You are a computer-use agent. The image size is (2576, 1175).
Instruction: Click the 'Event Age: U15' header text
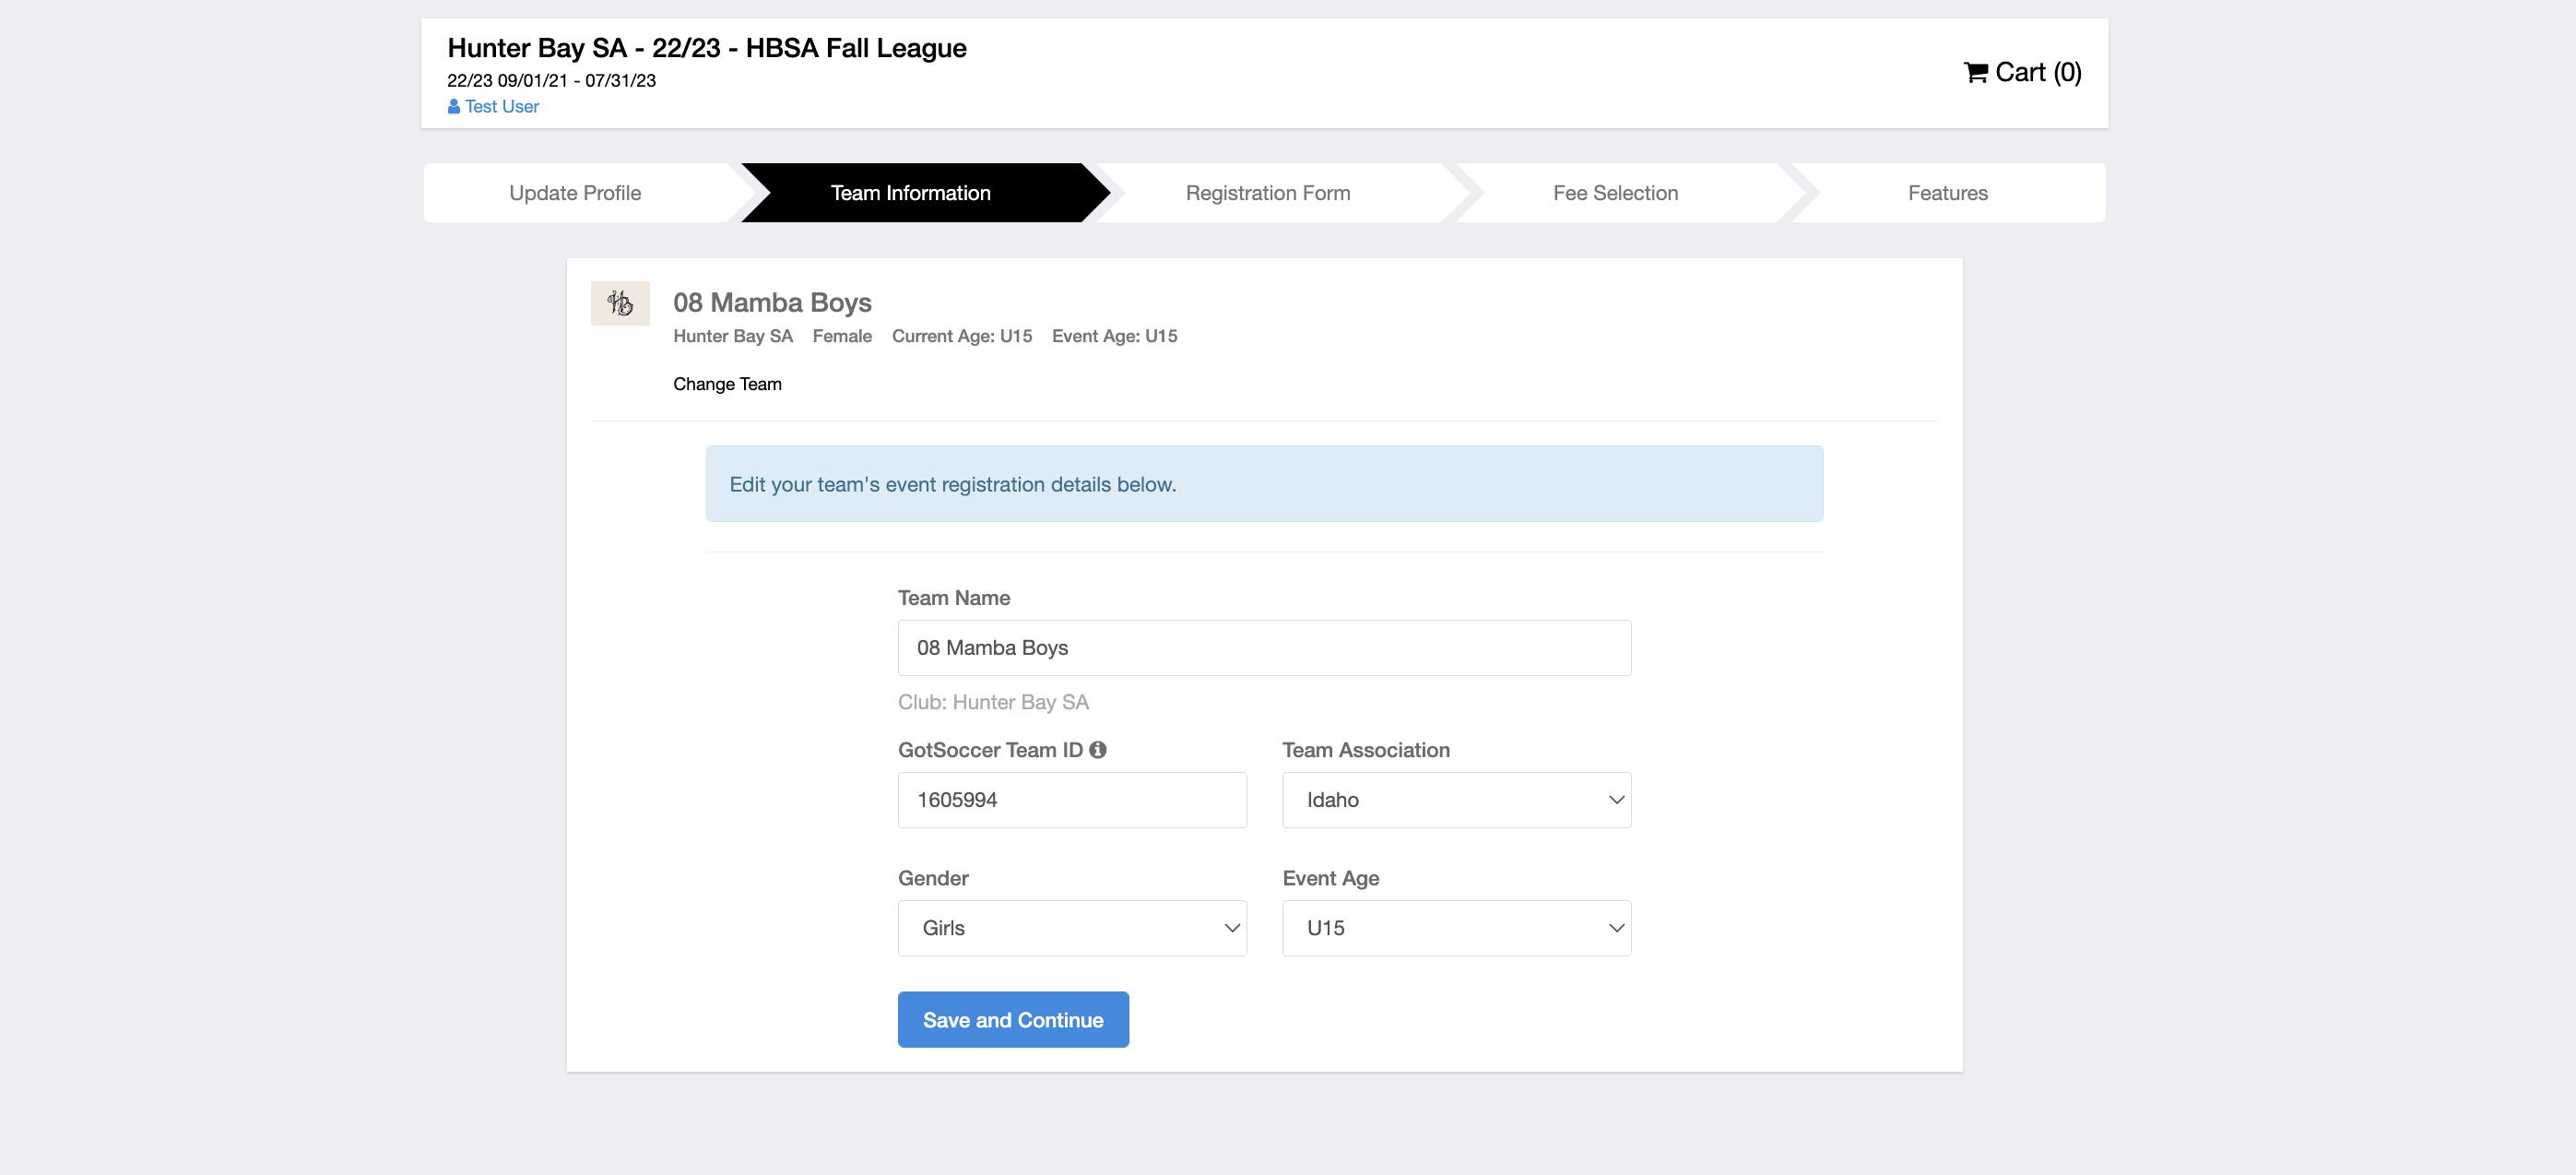[x=1114, y=336]
